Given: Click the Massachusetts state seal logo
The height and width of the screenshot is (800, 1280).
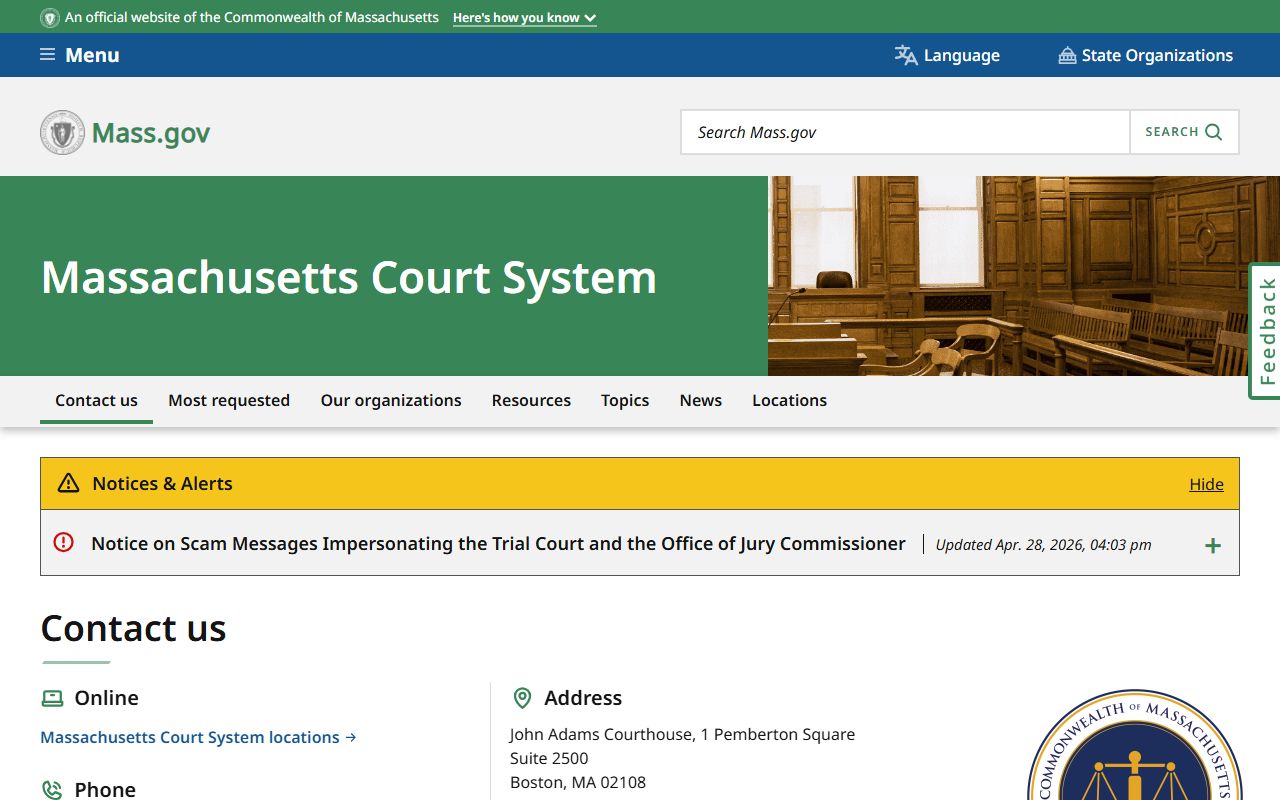Looking at the screenshot, I should (62, 132).
